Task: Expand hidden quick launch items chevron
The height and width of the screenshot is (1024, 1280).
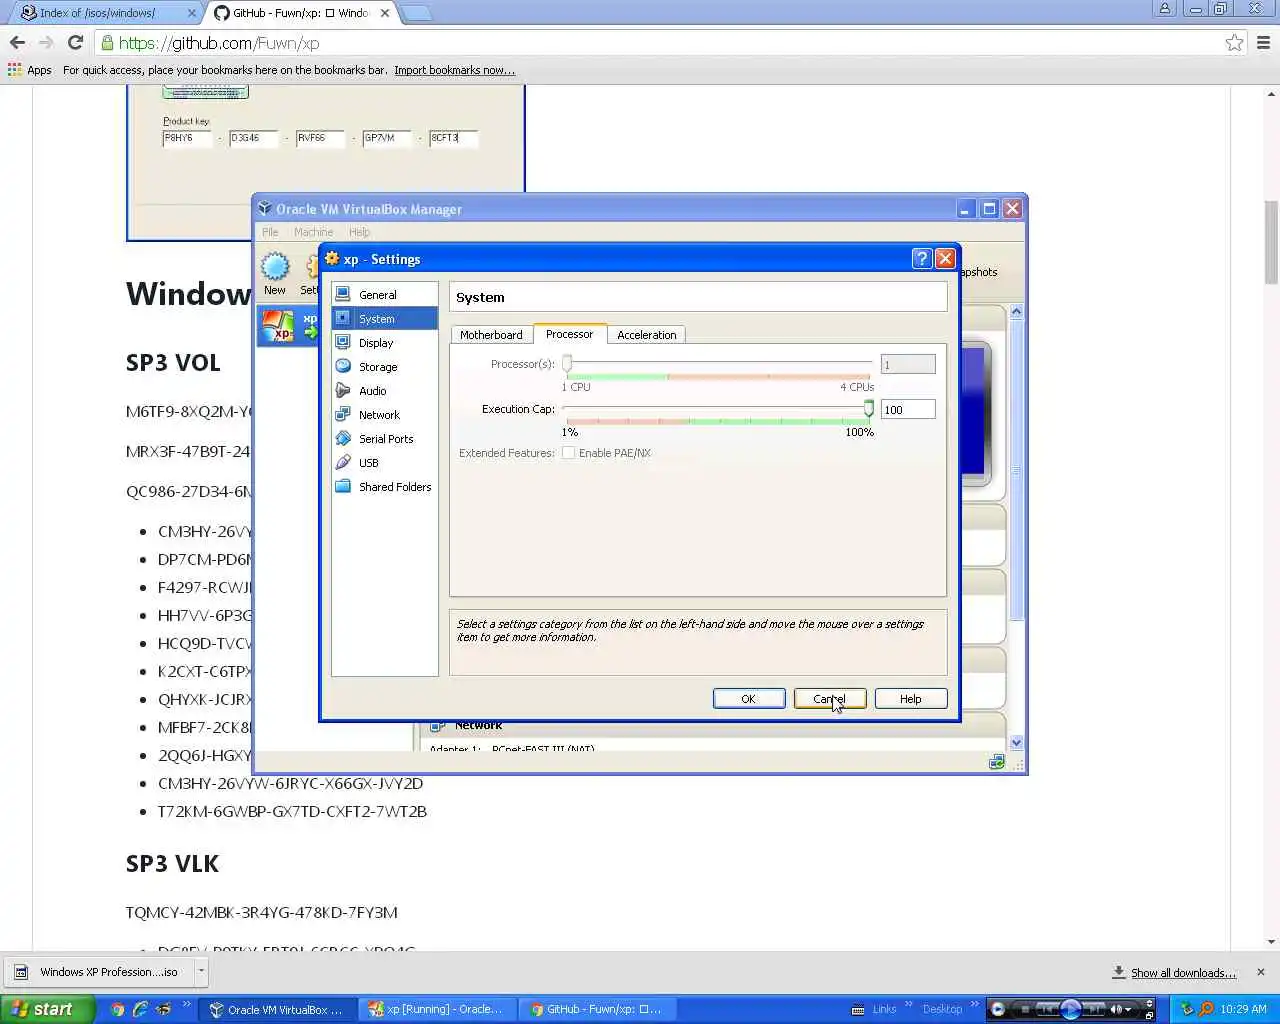Action: 186,1004
